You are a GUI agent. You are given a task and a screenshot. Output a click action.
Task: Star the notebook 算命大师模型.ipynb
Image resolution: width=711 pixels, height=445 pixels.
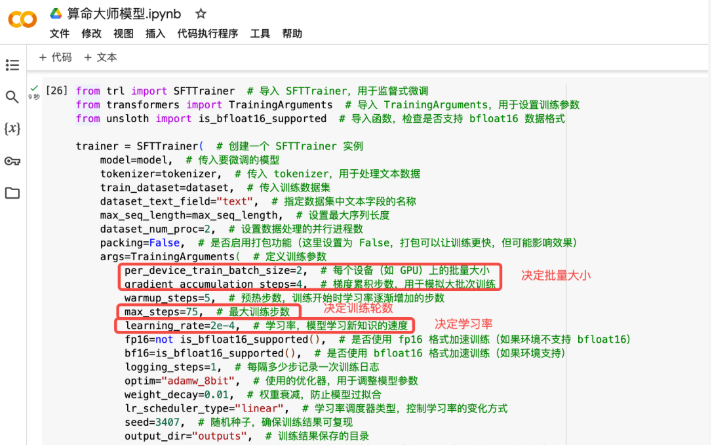tap(201, 14)
